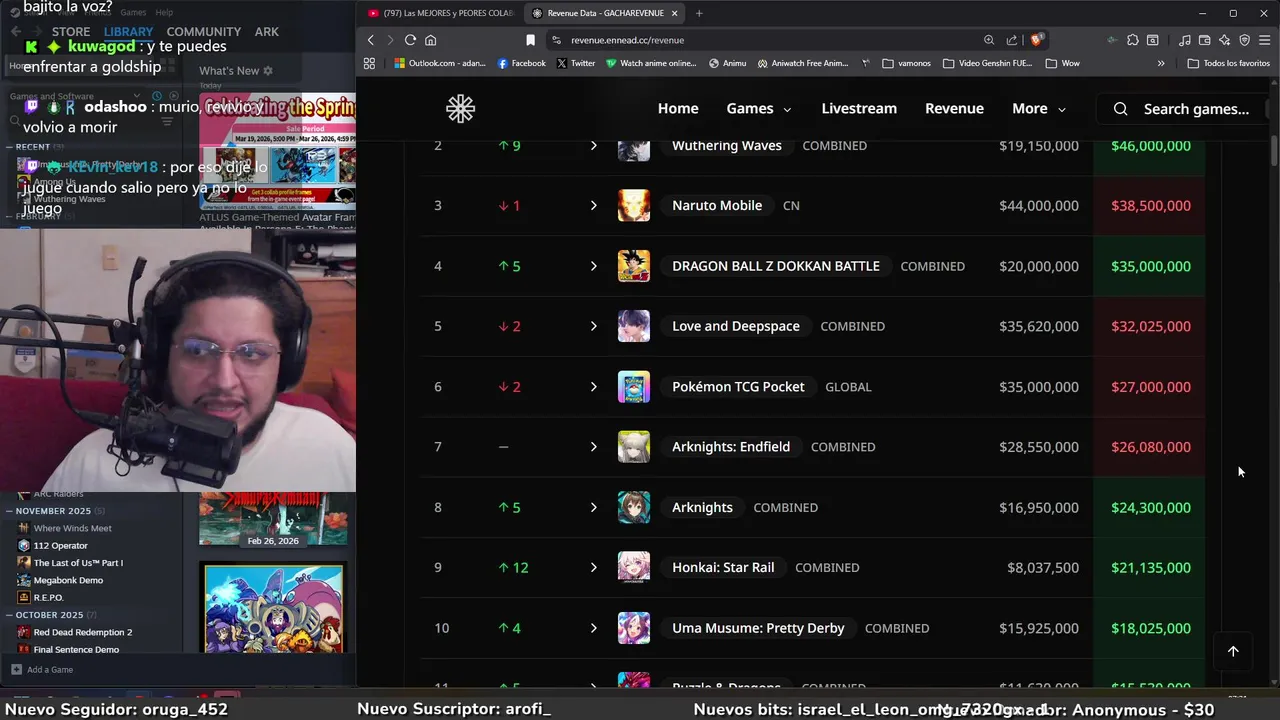The height and width of the screenshot is (720, 1280).
Task: Reload the browser page
Action: (x=410, y=40)
